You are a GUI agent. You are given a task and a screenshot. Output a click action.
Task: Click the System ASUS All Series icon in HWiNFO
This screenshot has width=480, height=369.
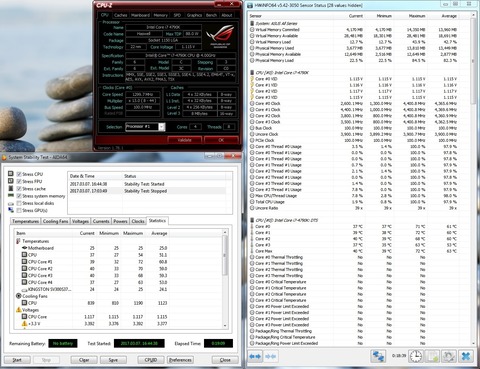[x=252, y=23]
